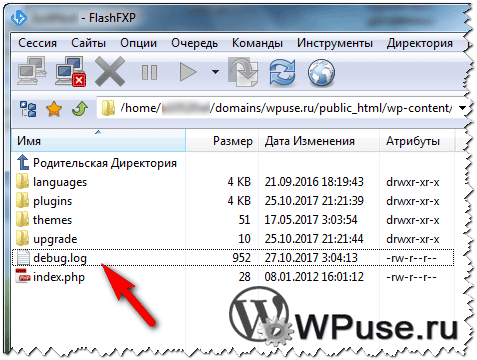Click the Transfer files document icon
Viewport: 477px width, 360px height.
(x=243, y=71)
